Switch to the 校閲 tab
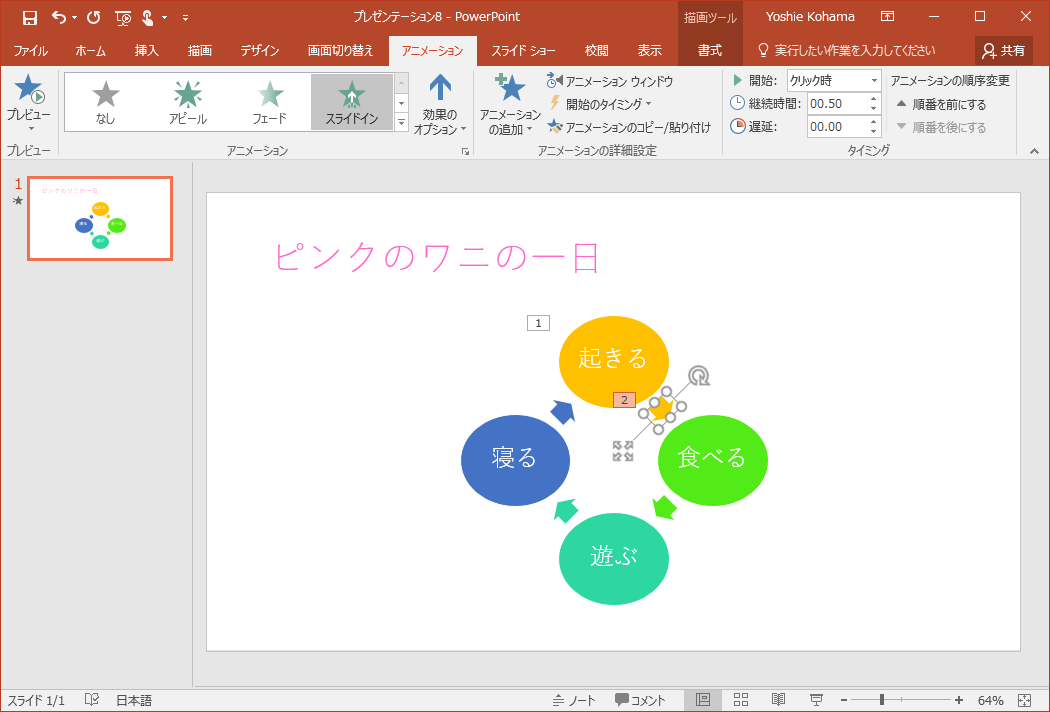This screenshot has width=1050, height=712. [x=596, y=51]
